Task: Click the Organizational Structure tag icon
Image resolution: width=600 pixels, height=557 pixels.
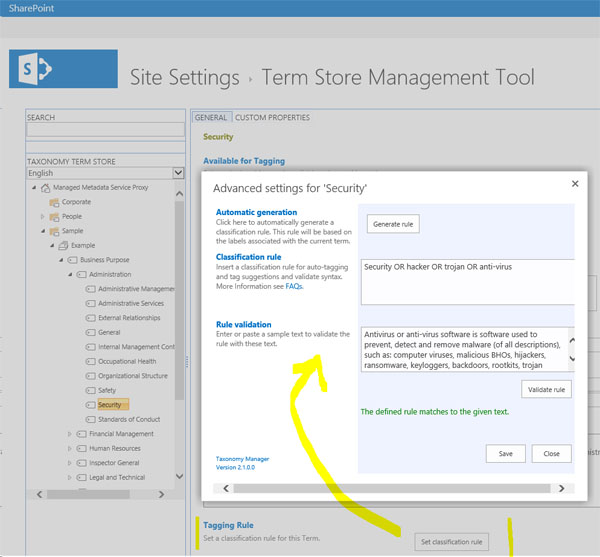Action: click(x=90, y=376)
